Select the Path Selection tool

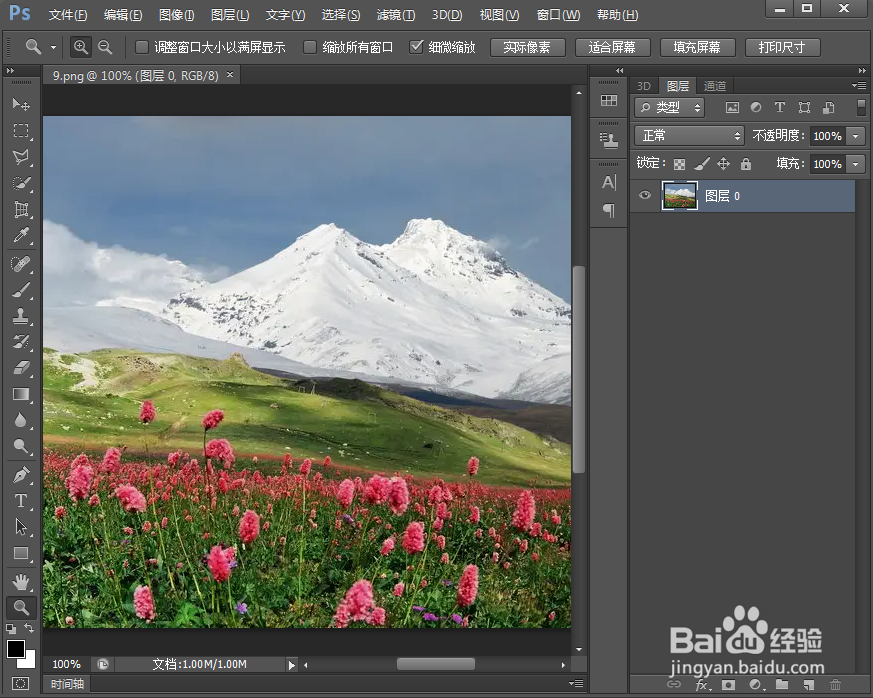21,527
